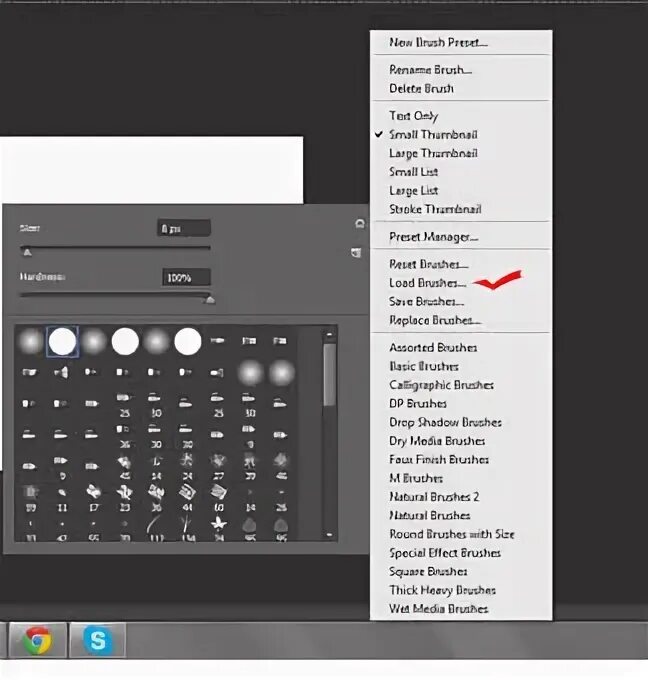Load the Calligraphic Brushes set

point(441,385)
